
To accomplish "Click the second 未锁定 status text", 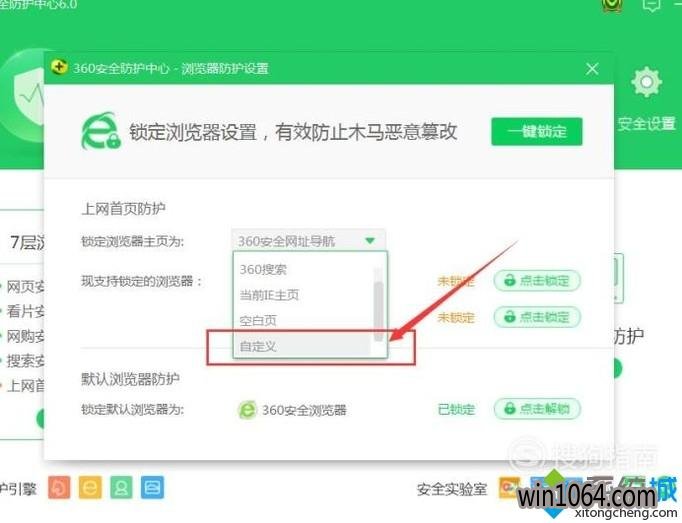I will coord(456,317).
